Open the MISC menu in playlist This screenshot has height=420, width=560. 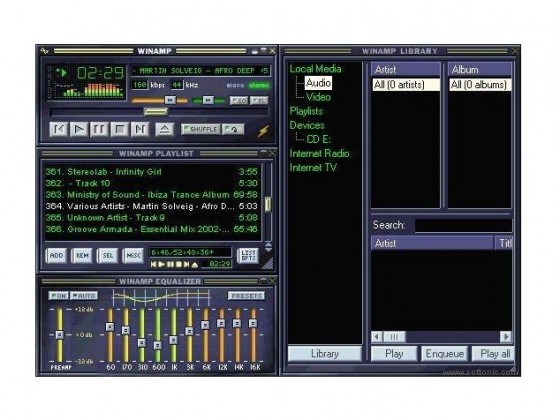[134, 255]
